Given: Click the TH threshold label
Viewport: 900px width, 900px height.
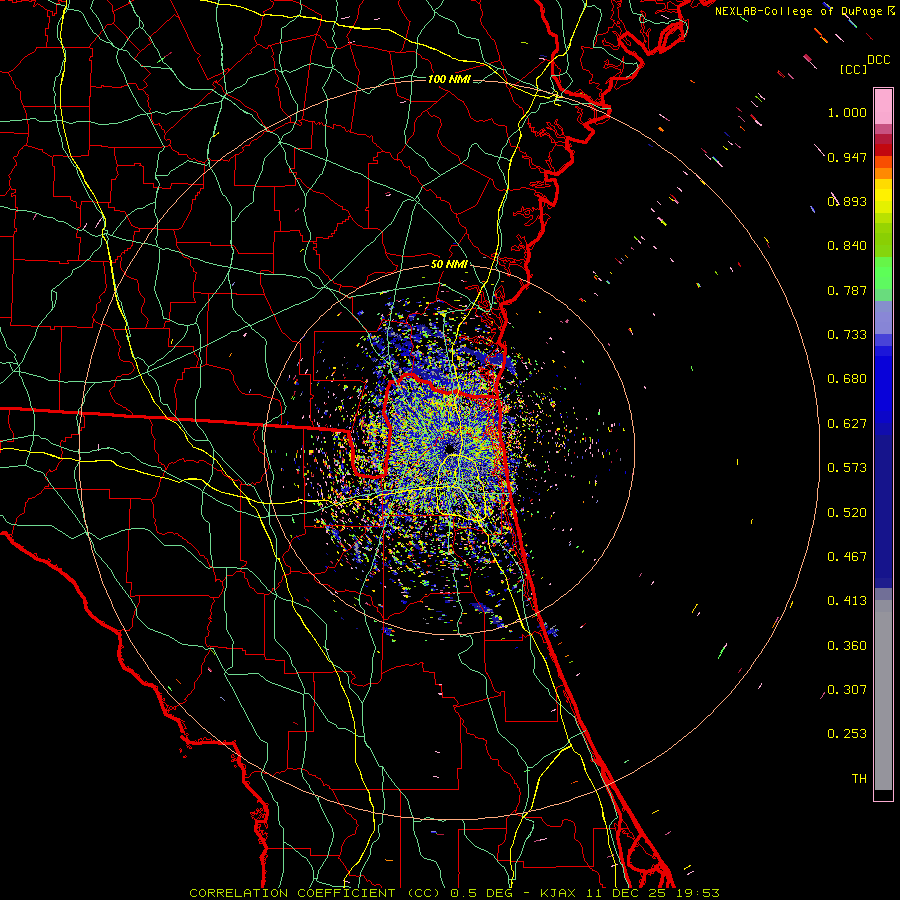Looking at the screenshot, I should tap(859, 779).
